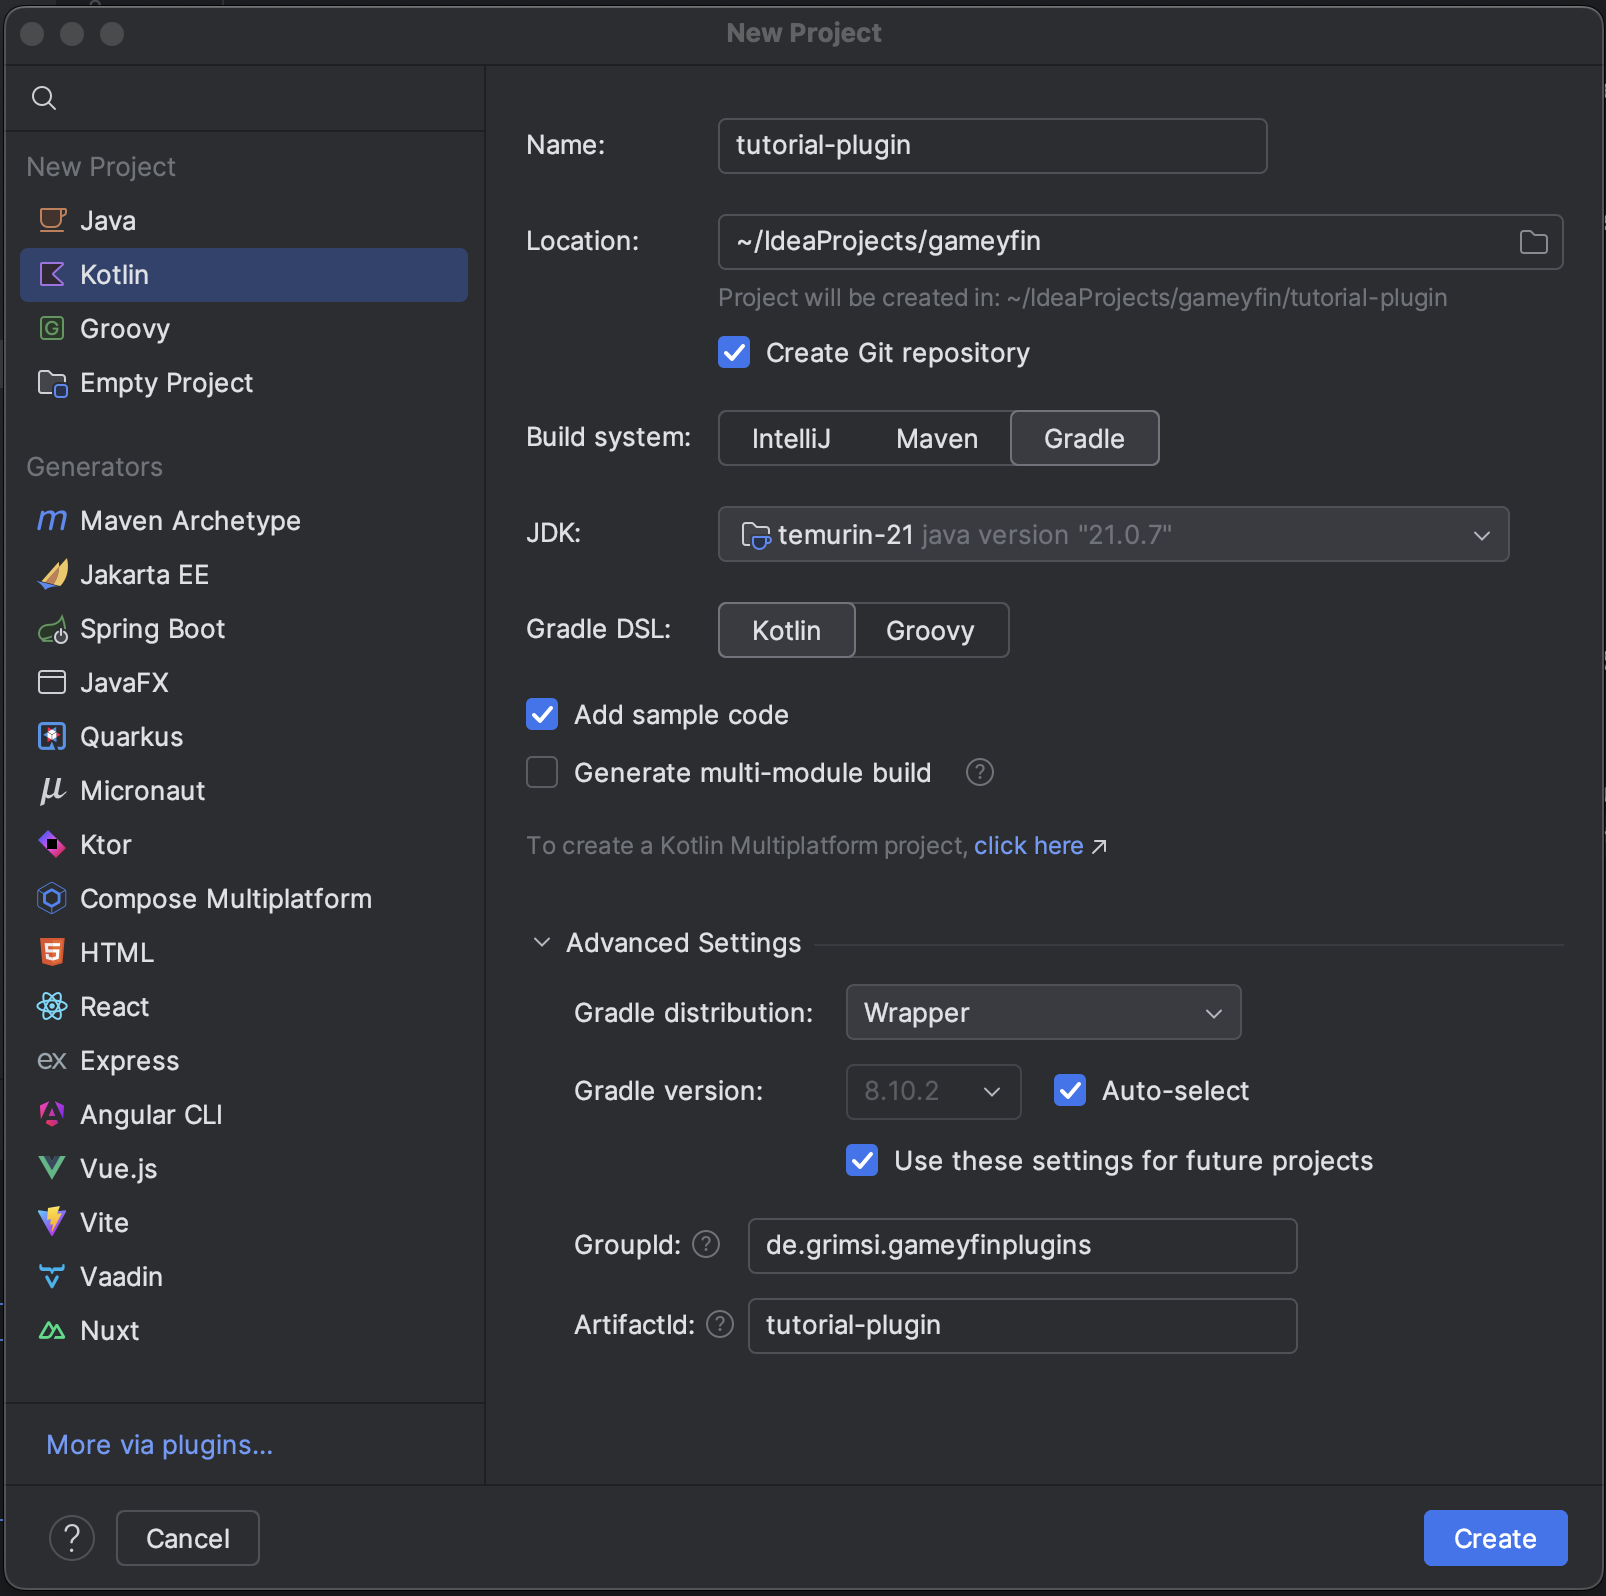The height and width of the screenshot is (1596, 1606).
Task: Uncheck Use these settings for future projects
Action: (x=862, y=1160)
